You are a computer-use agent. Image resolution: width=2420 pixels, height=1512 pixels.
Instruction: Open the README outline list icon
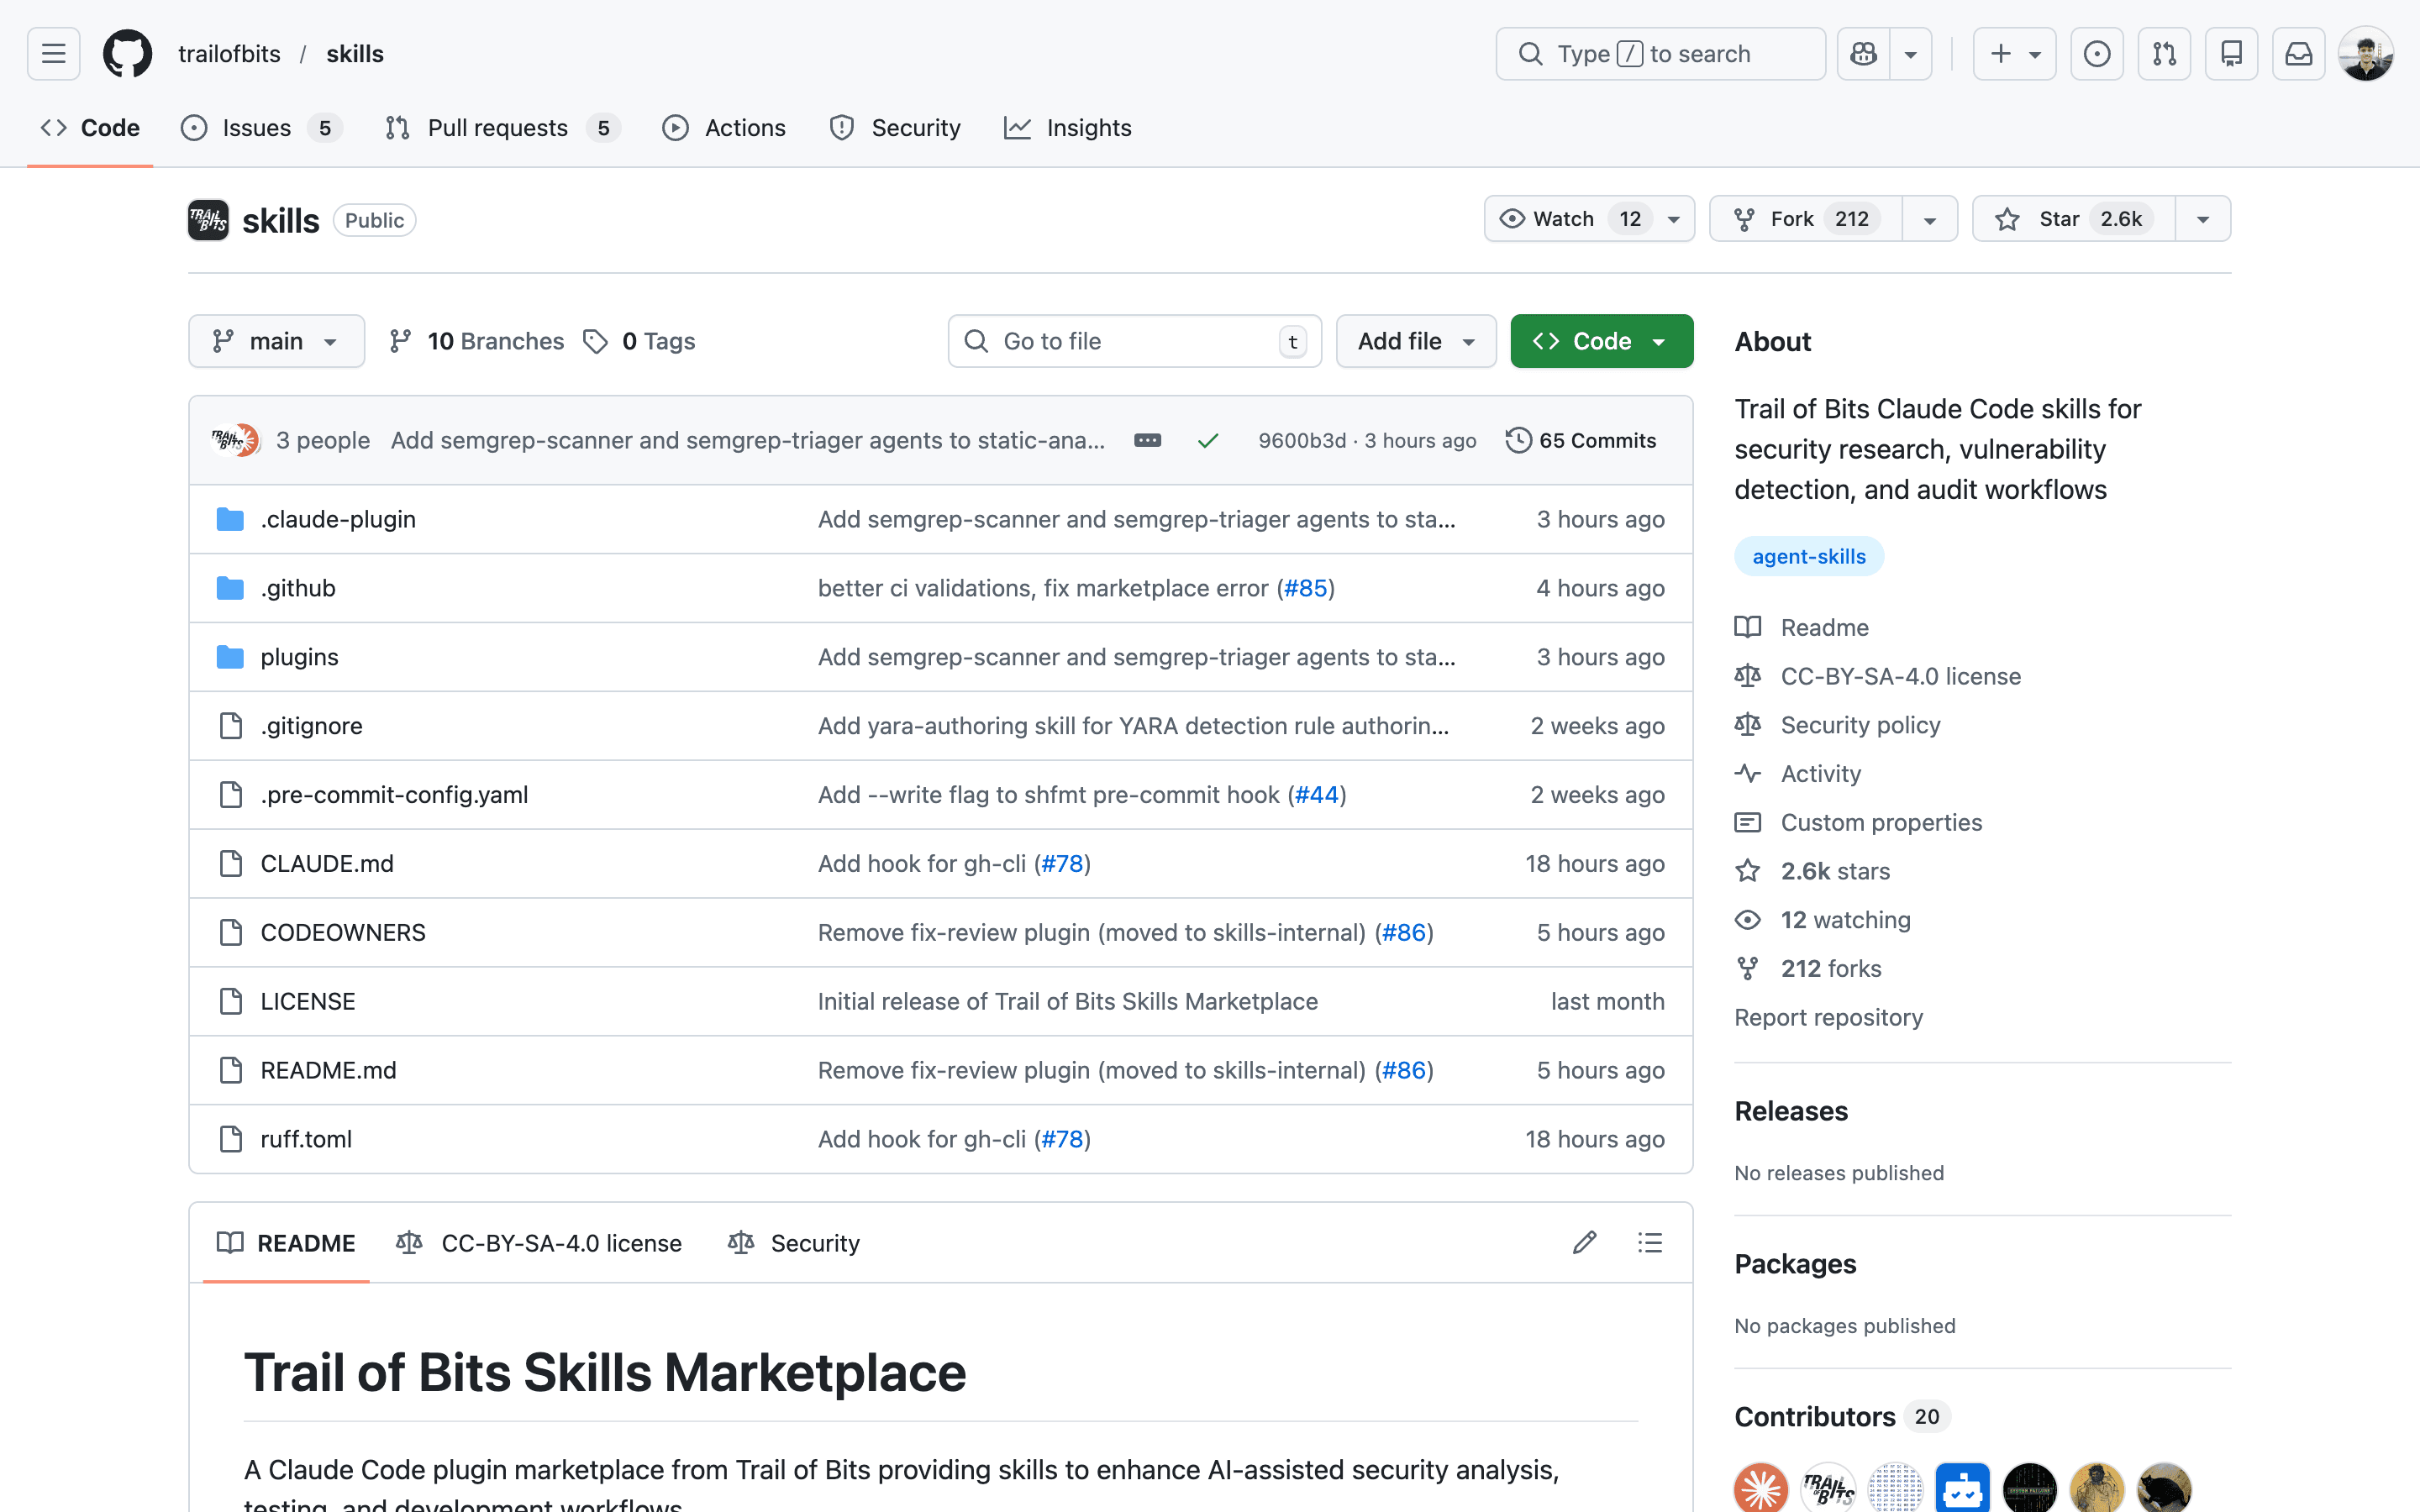[x=1650, y=1243]
